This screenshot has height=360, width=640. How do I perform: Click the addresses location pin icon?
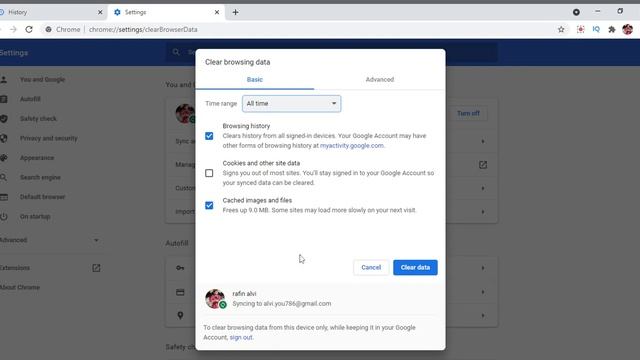pyautogui.click(x=180, y=316)
